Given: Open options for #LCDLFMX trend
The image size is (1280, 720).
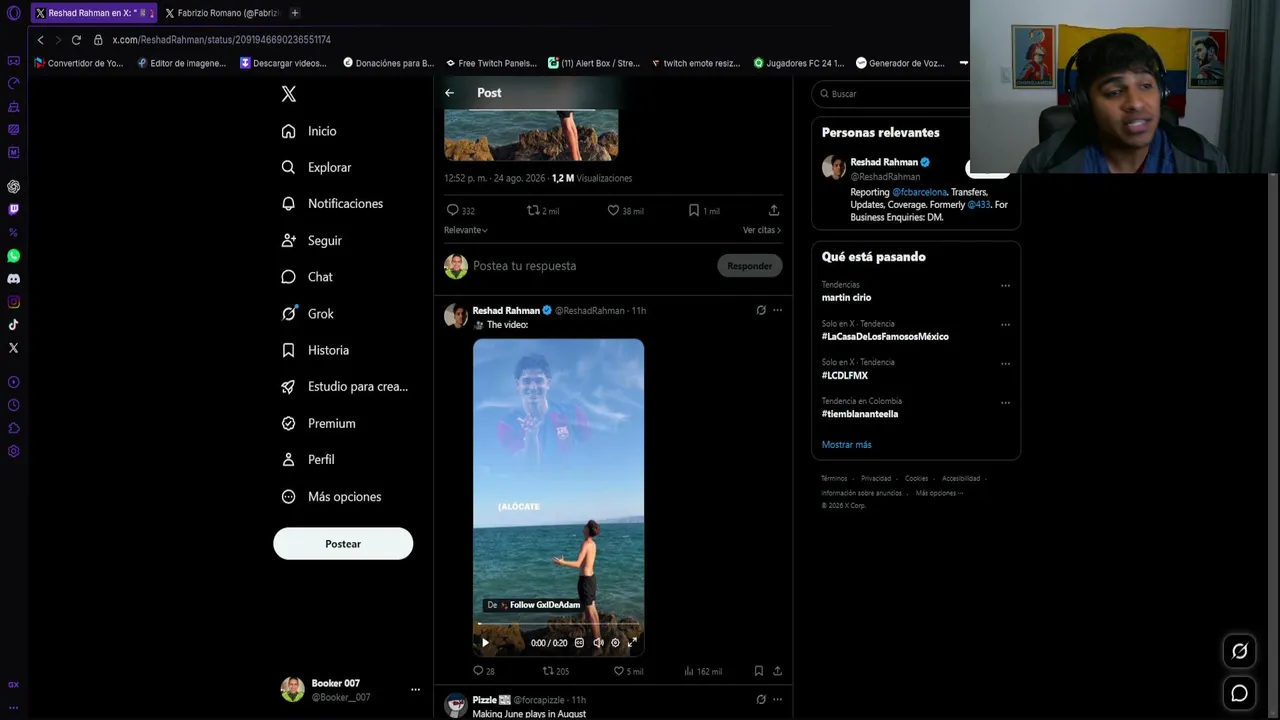Looking at the screenshot, I should click(1005, 363).
